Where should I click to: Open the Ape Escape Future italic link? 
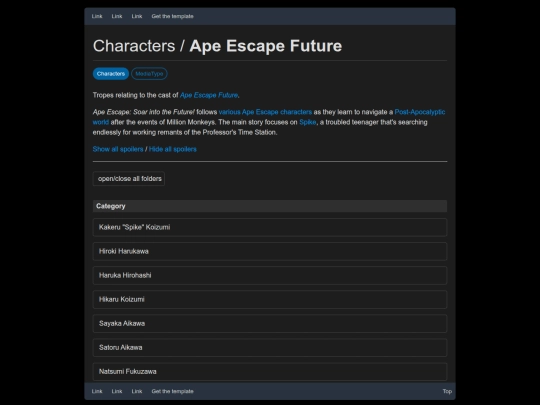point(209,95)
